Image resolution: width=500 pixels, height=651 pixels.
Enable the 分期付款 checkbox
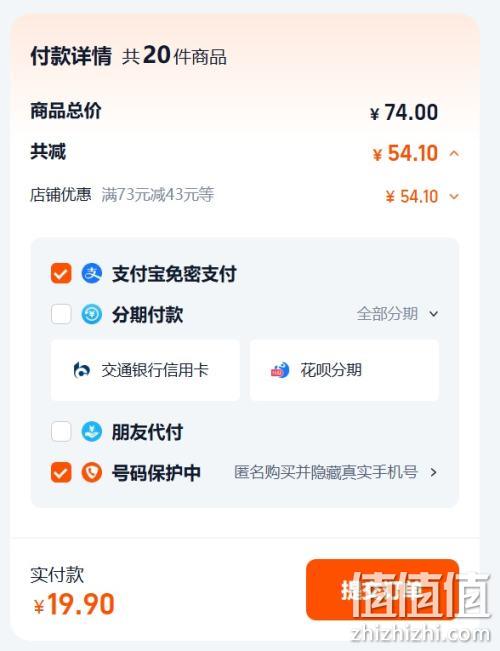point(61,314)
